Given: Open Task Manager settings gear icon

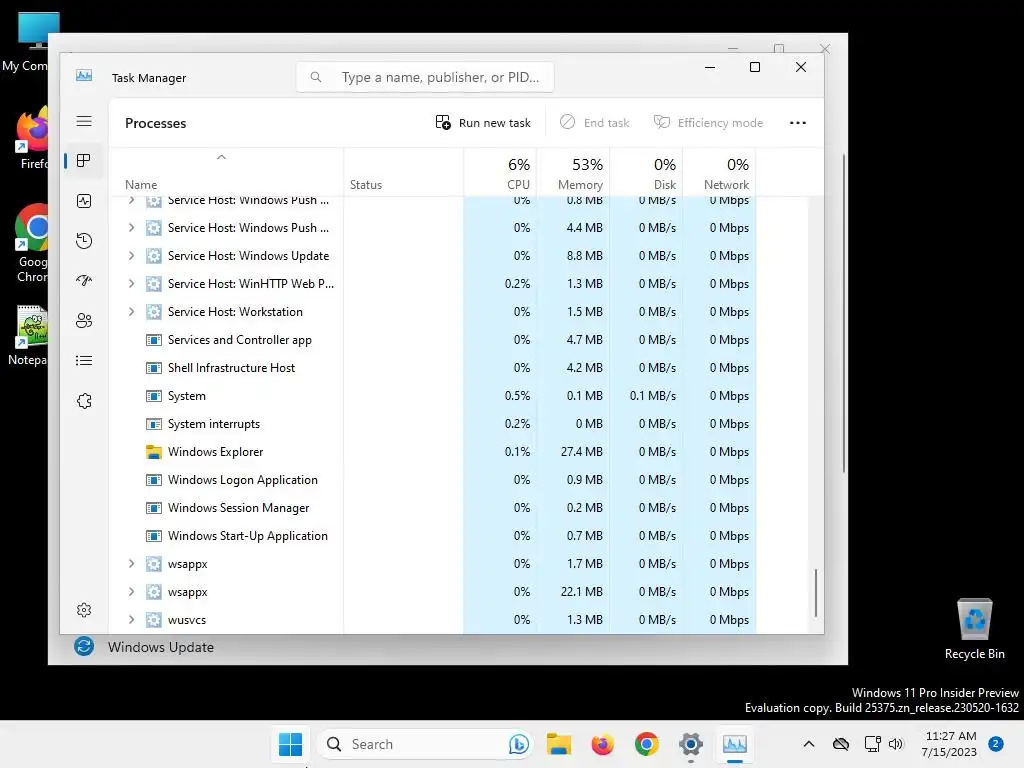Looking at the screenshot, I should tap(84, 610).
